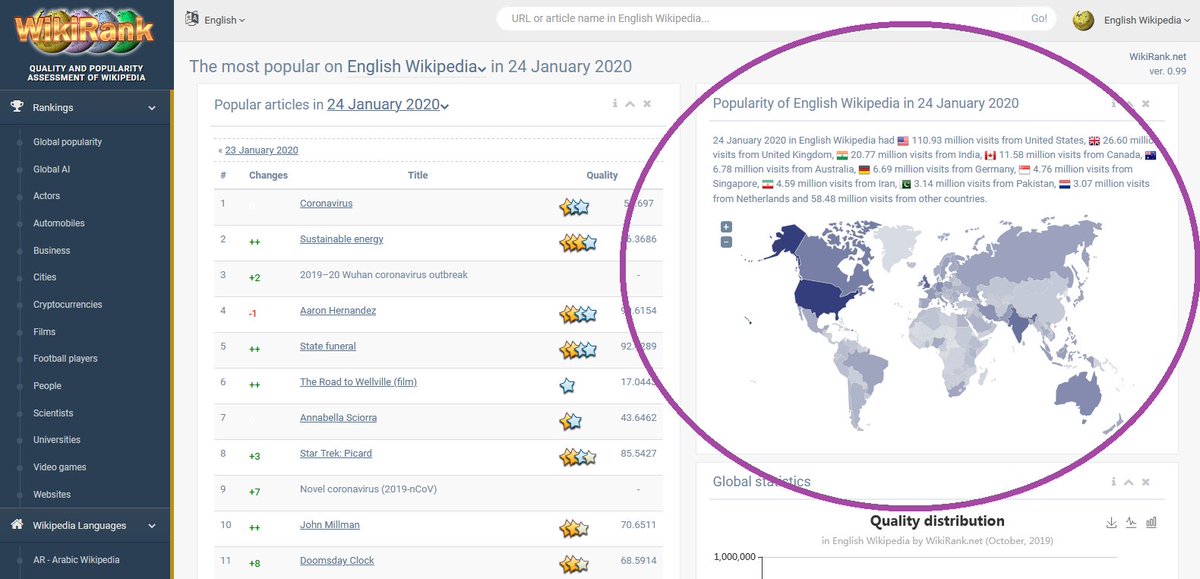Open the Annabella Sciorra article link

point(338,417)
